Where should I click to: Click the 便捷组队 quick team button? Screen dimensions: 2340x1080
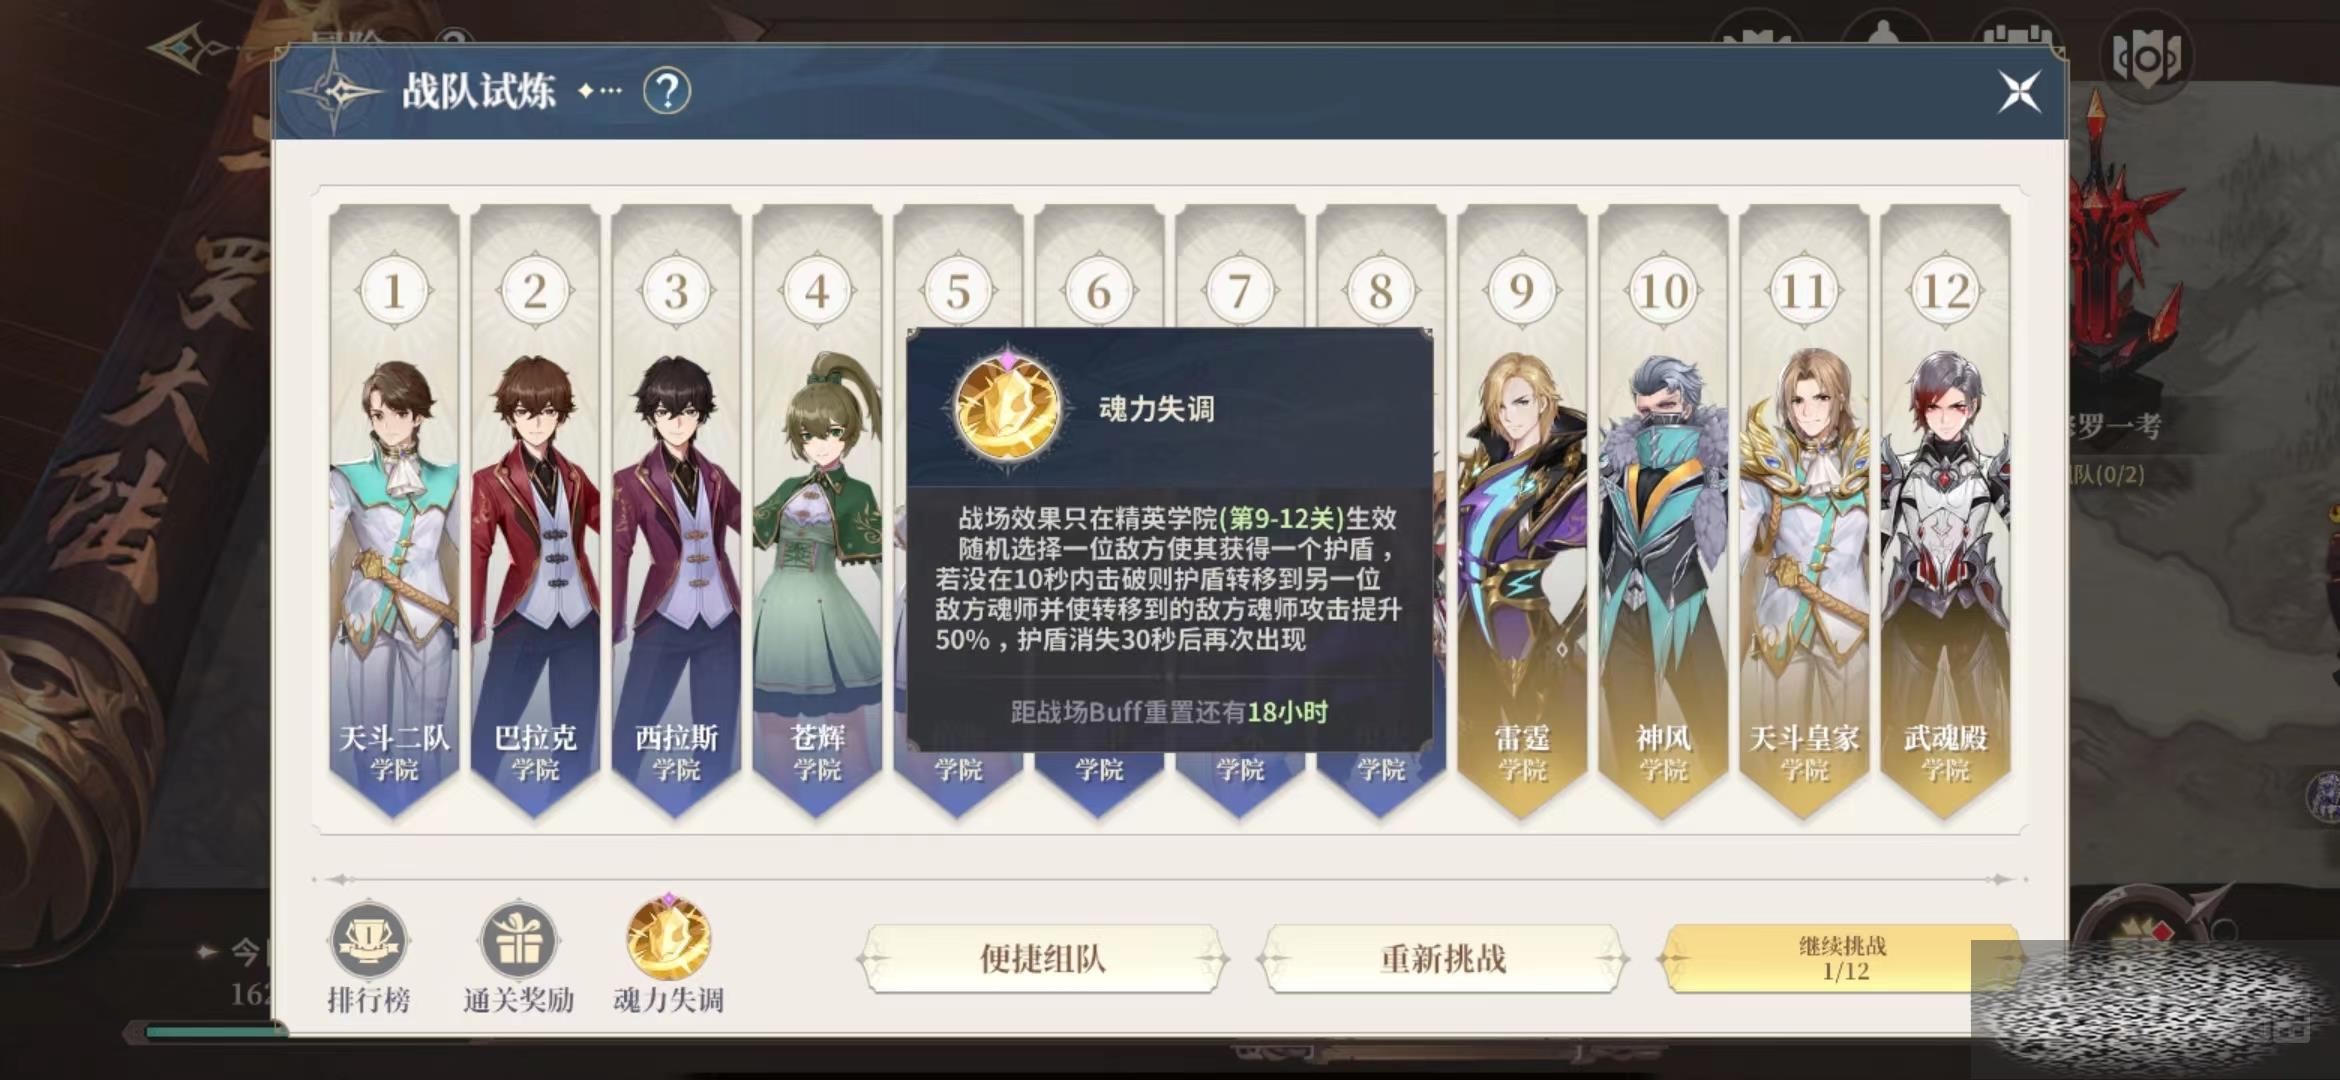coord(1043,958)
